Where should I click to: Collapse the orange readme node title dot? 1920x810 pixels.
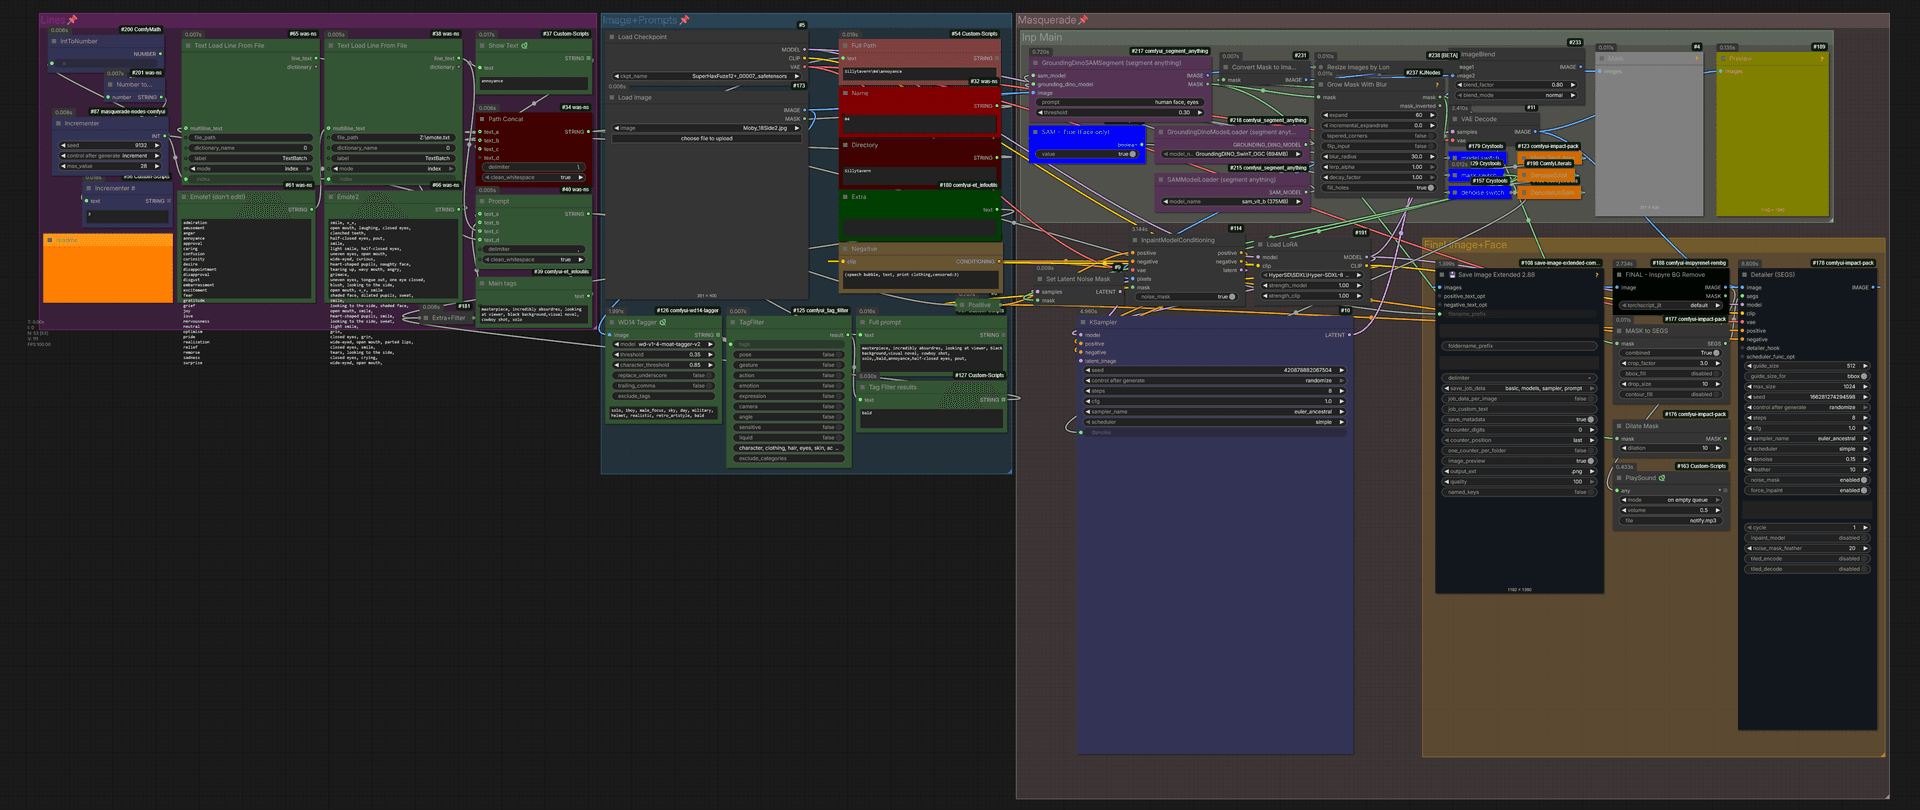click(50, 240)
